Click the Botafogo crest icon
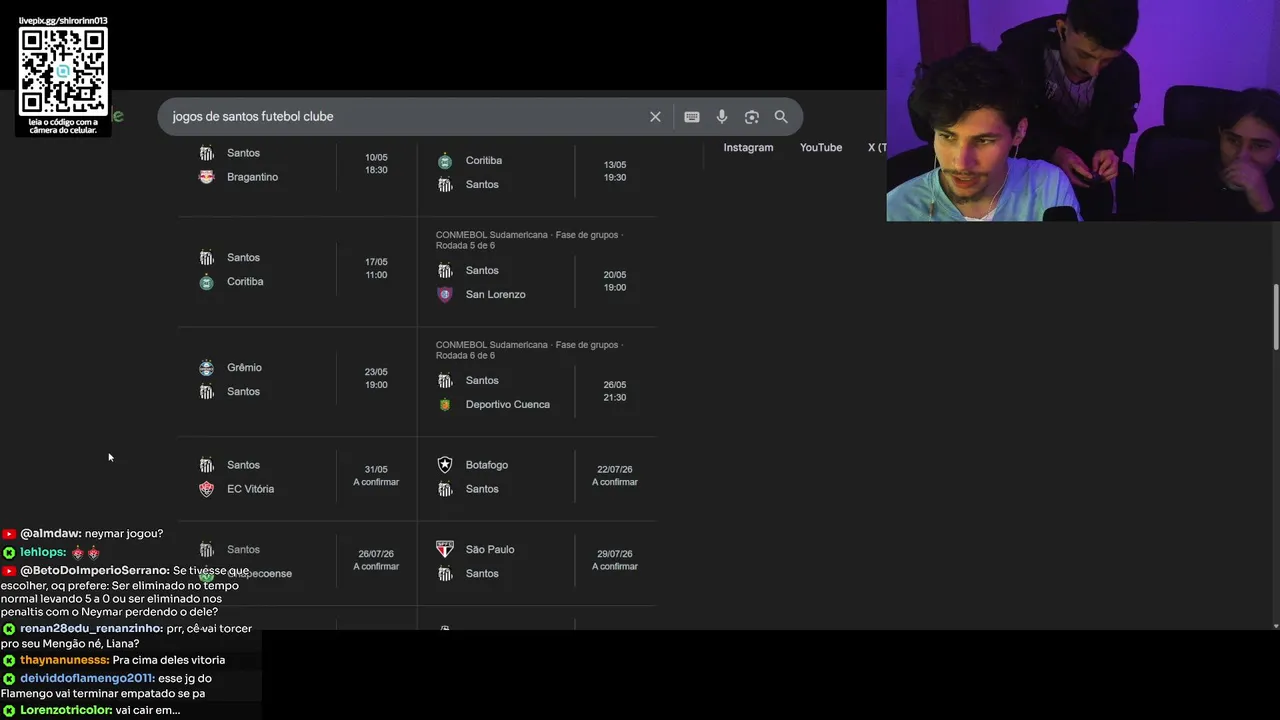 445,465
